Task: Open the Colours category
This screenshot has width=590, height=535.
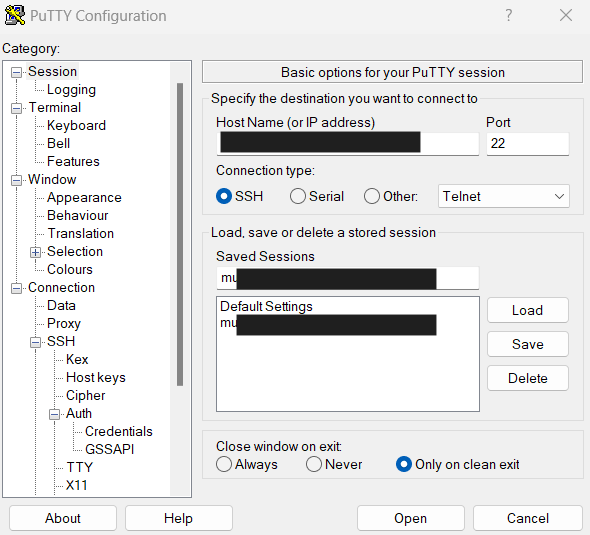Action: pos(70,269)
